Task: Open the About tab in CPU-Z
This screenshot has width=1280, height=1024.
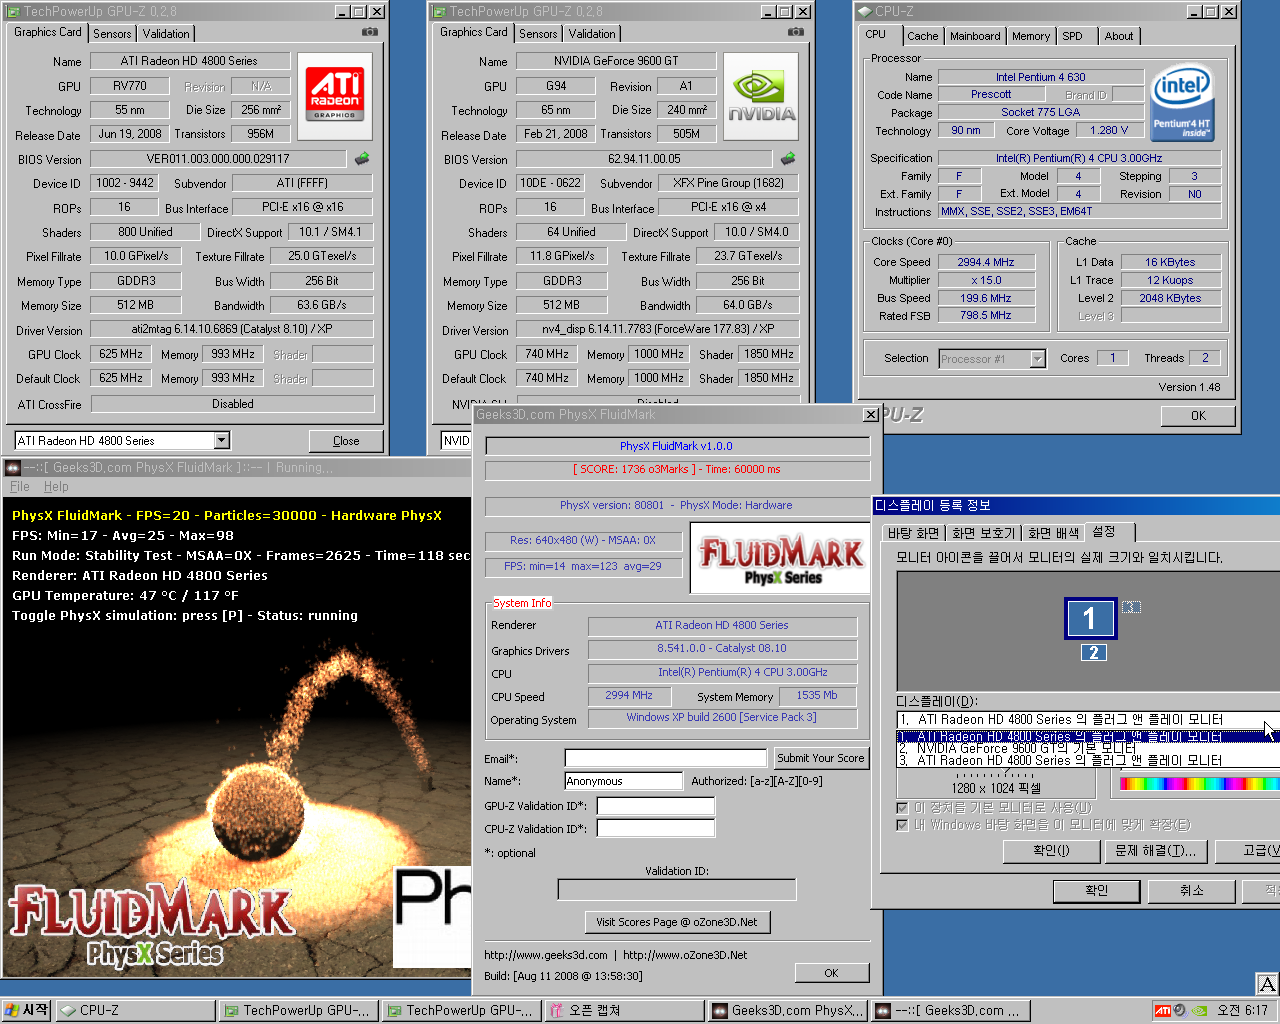Action: click(1119, 36)
